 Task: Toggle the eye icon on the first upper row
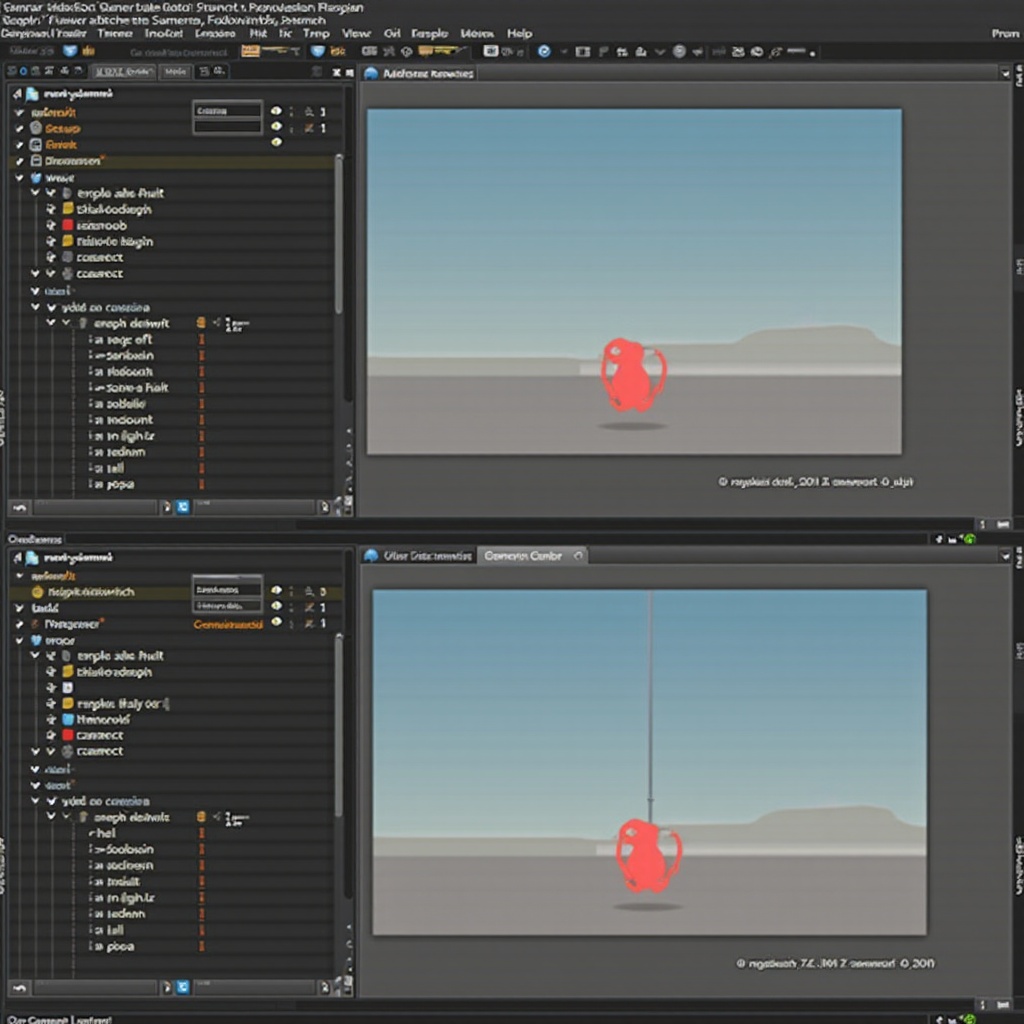pos(276,112)
